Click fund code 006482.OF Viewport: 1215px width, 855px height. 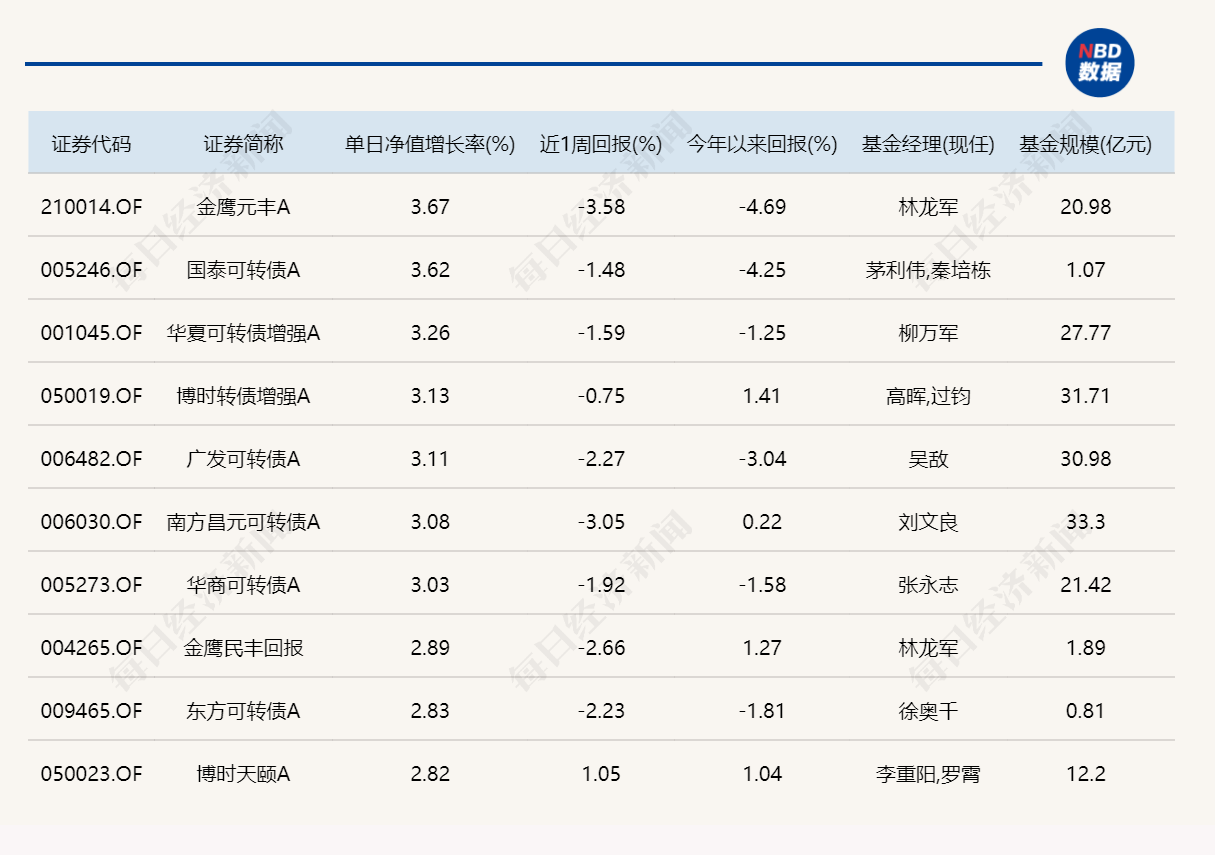(x=91, y=459)
